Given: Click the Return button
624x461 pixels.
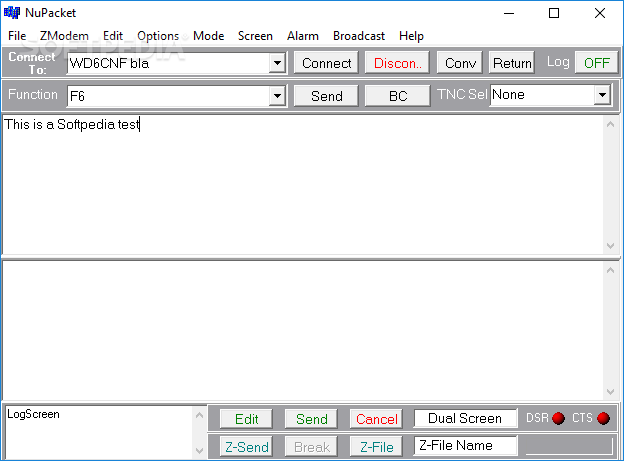Looking at the screenshot, I should (x=512, y=63).
